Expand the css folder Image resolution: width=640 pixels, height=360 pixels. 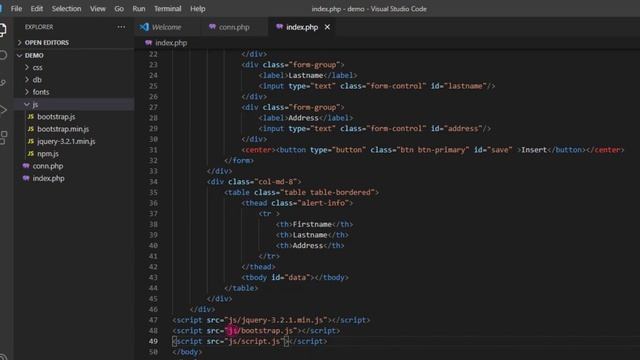pyautogui.click(x=74, y=67)
